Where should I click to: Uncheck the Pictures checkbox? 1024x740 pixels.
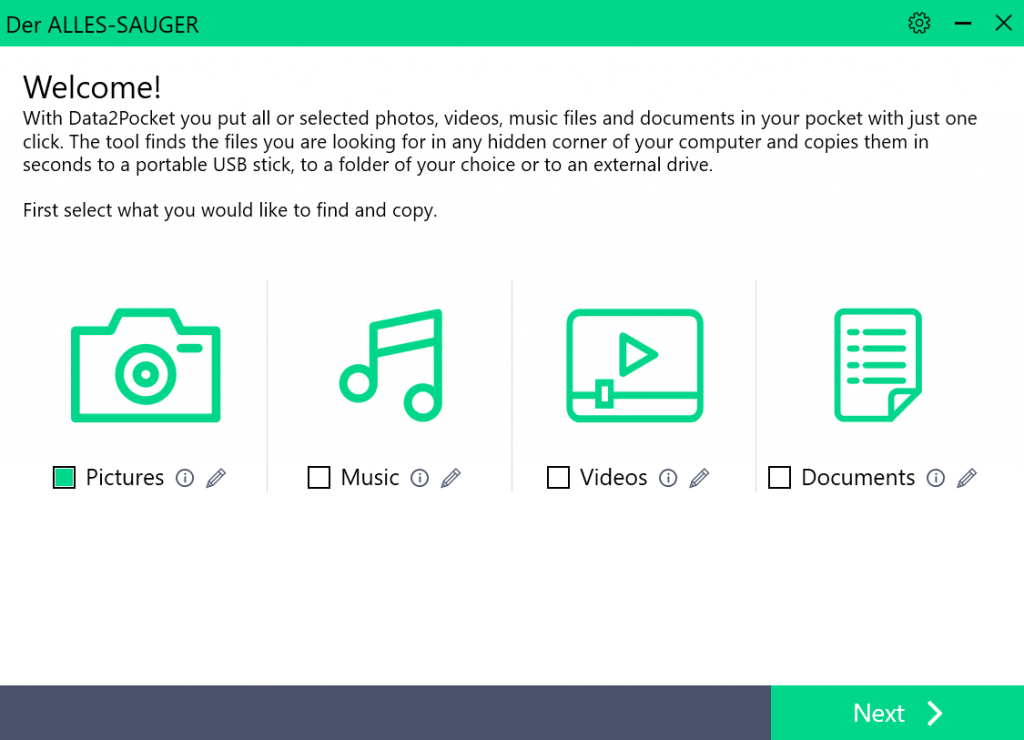[x=64, y=477]
